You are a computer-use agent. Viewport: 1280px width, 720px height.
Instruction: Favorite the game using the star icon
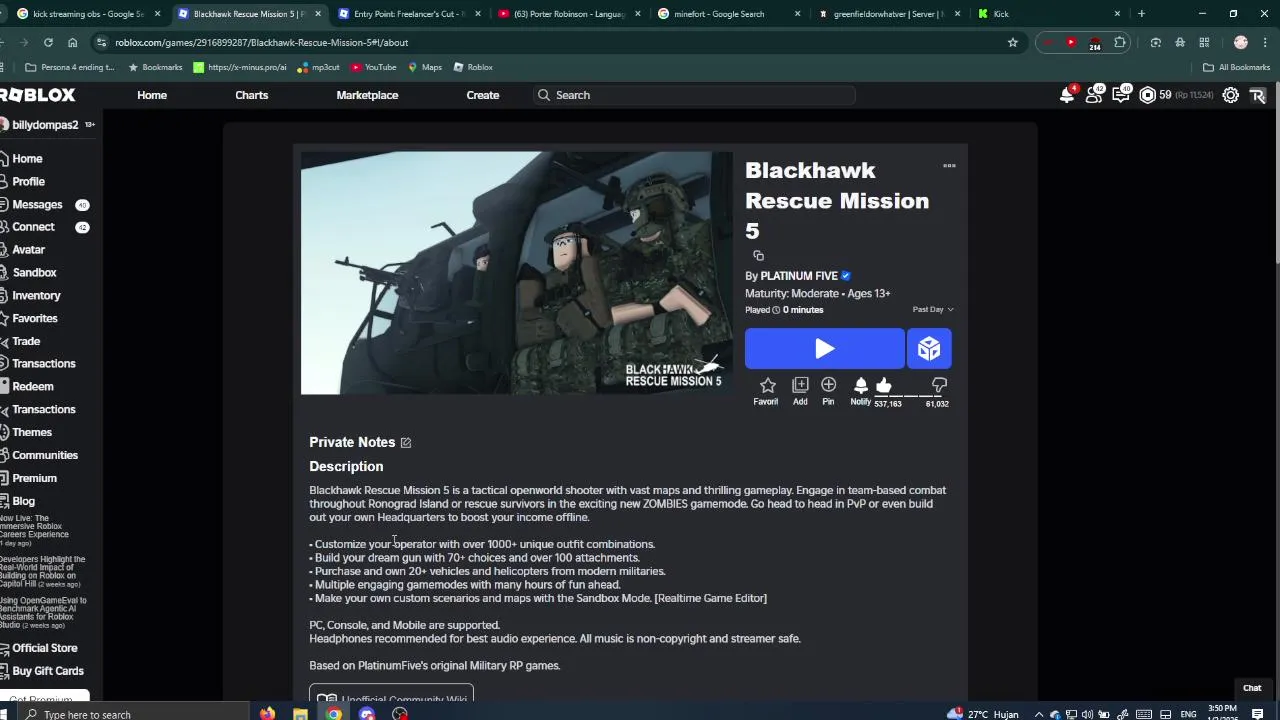click(767, 385)
